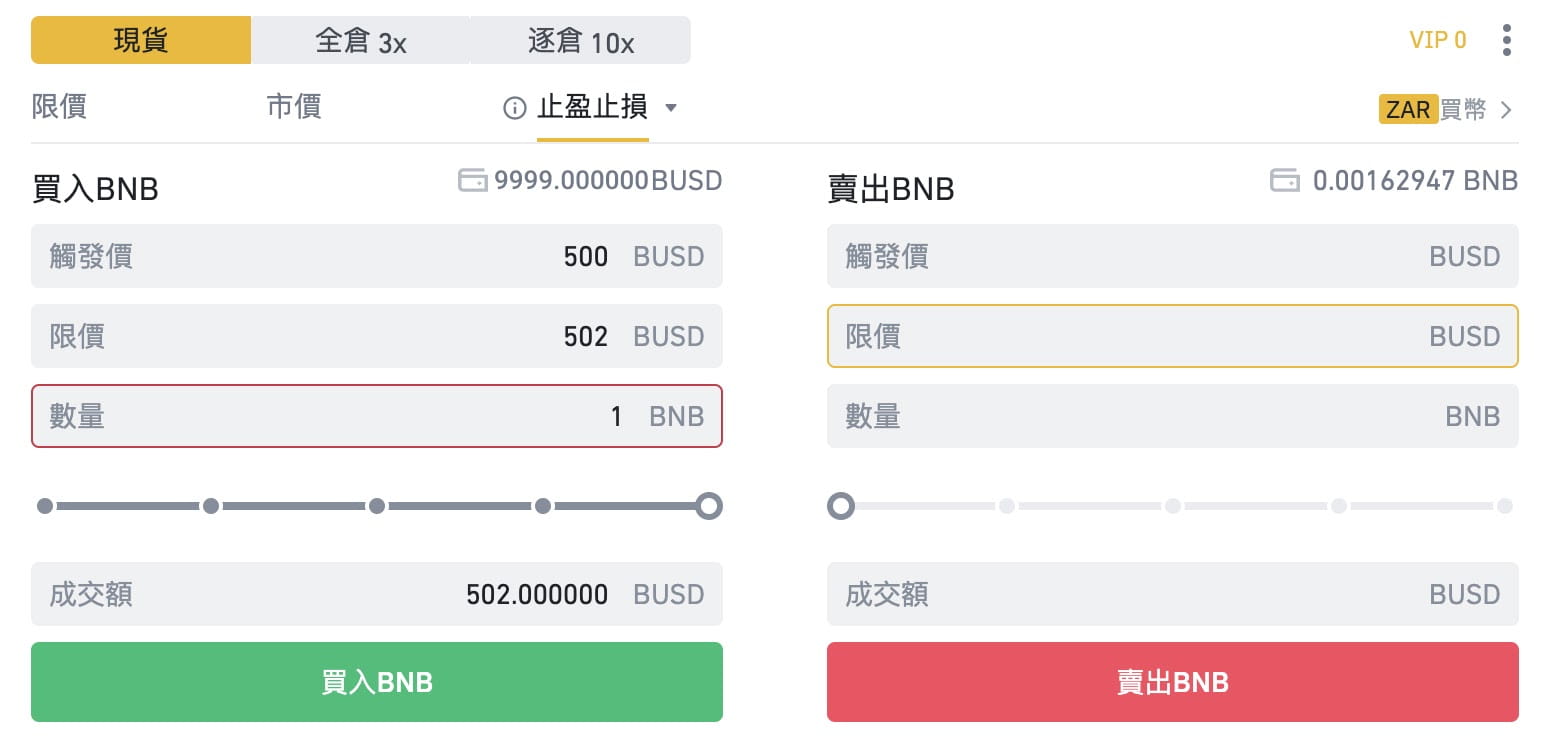Switch to the 現貨 spot tab
The image size is (1550, 754).
(x=141, y=40)
